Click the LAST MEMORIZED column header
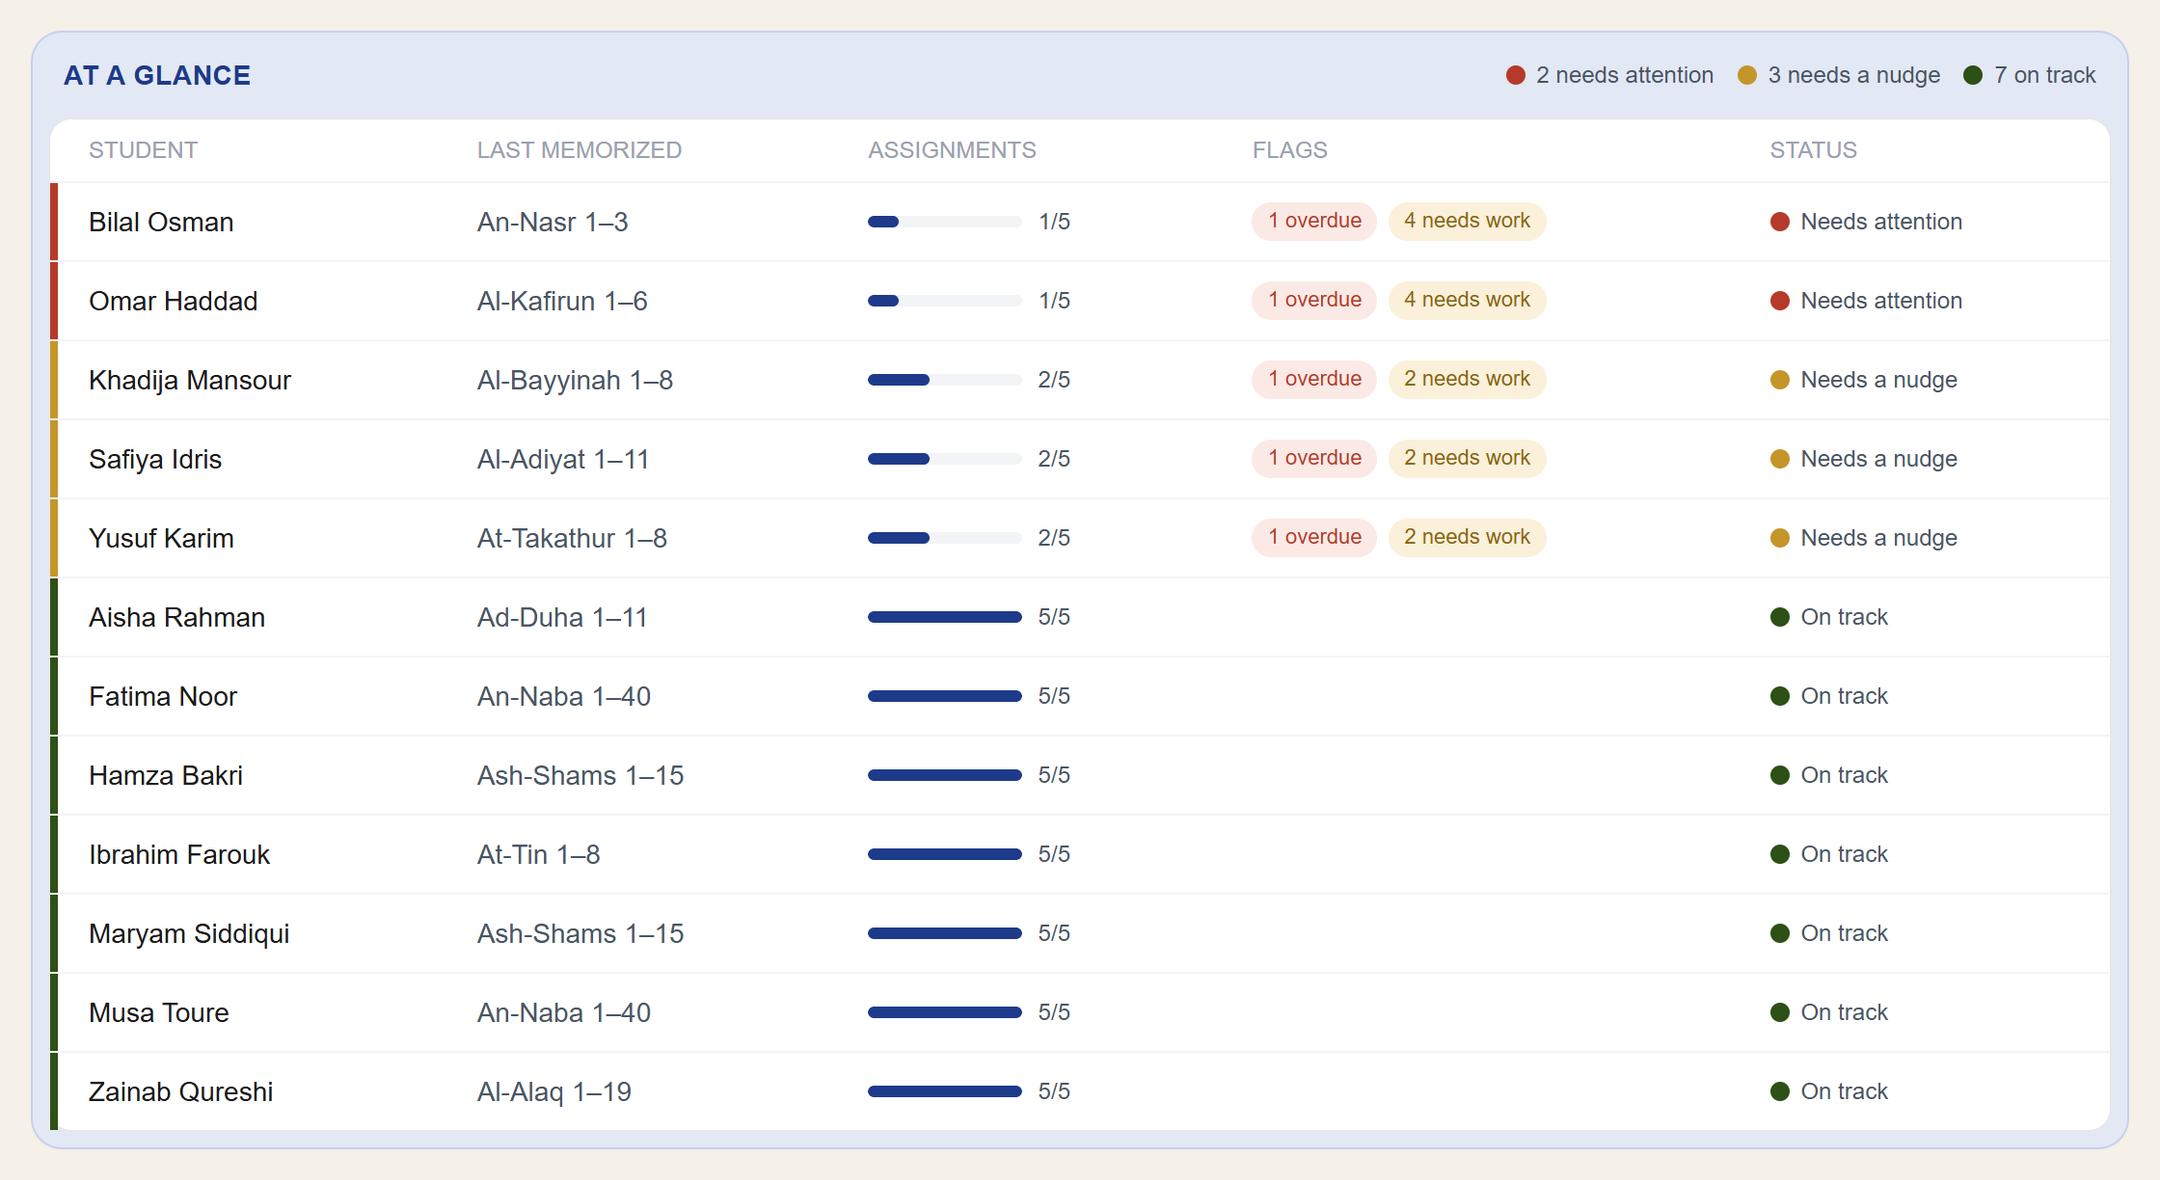The width and height of the screenshot is (2160, 1180). pos(579,150)
